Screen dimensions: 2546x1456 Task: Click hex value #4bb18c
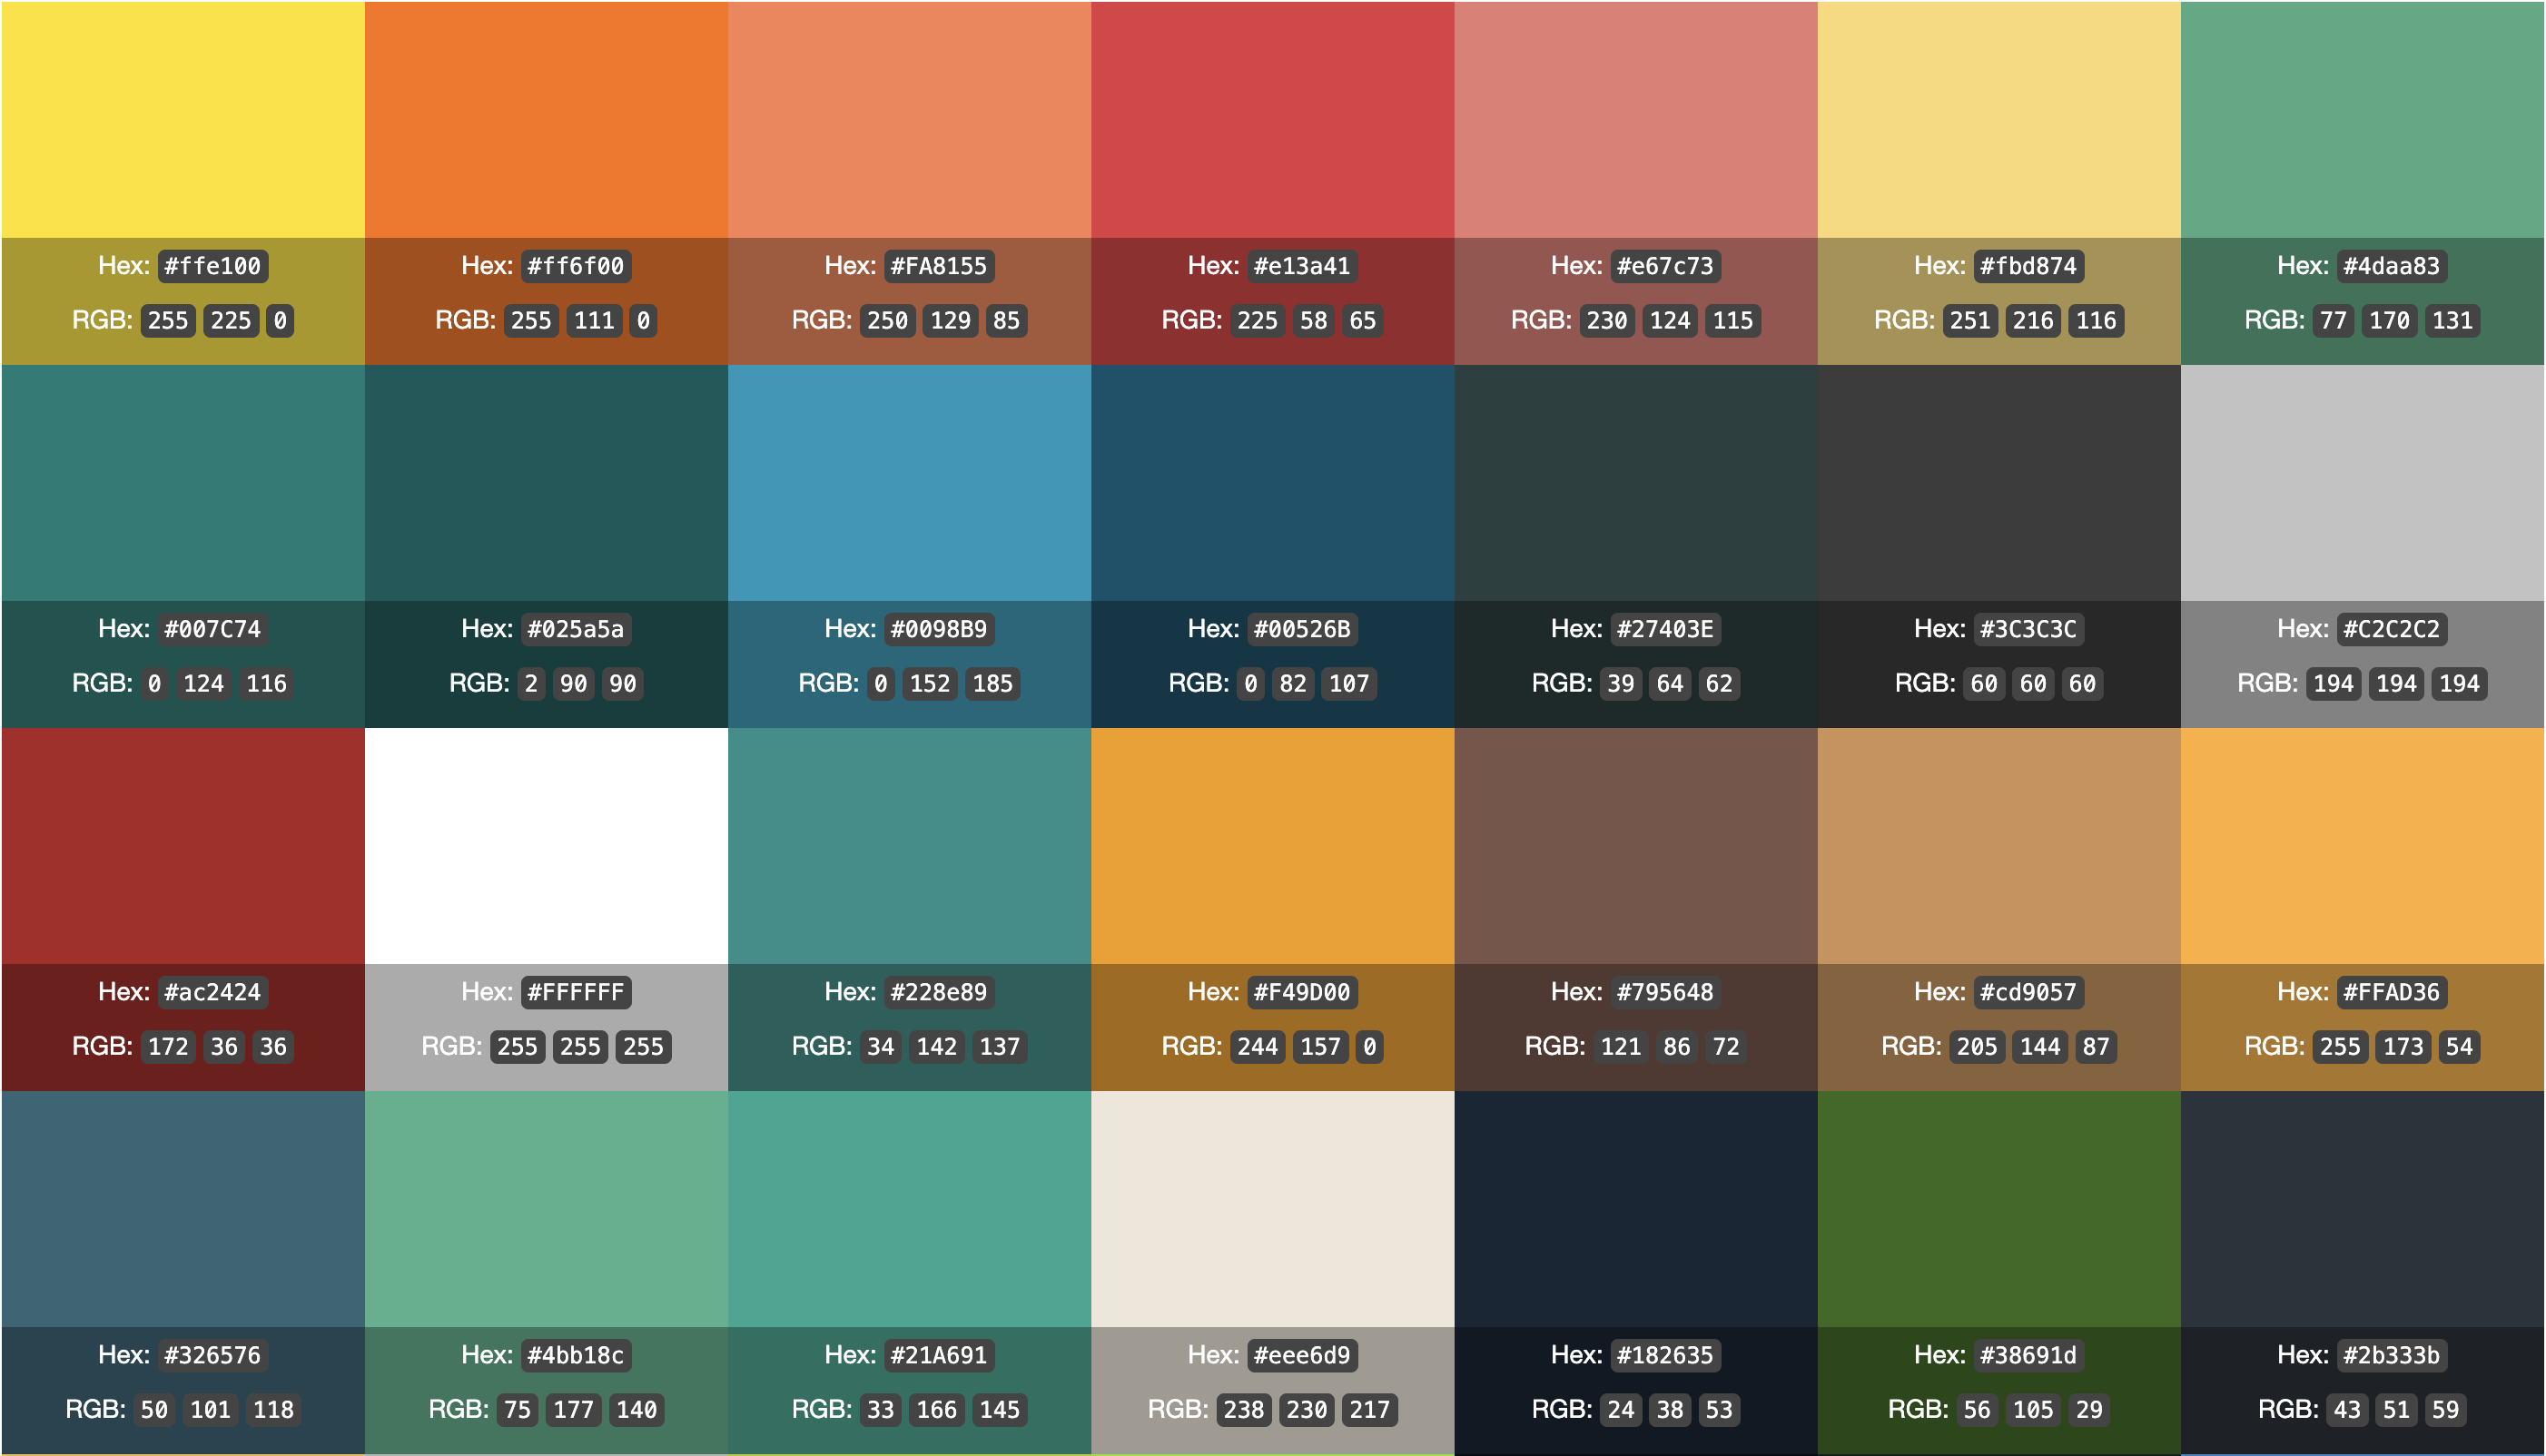(x=575, y=1355)
